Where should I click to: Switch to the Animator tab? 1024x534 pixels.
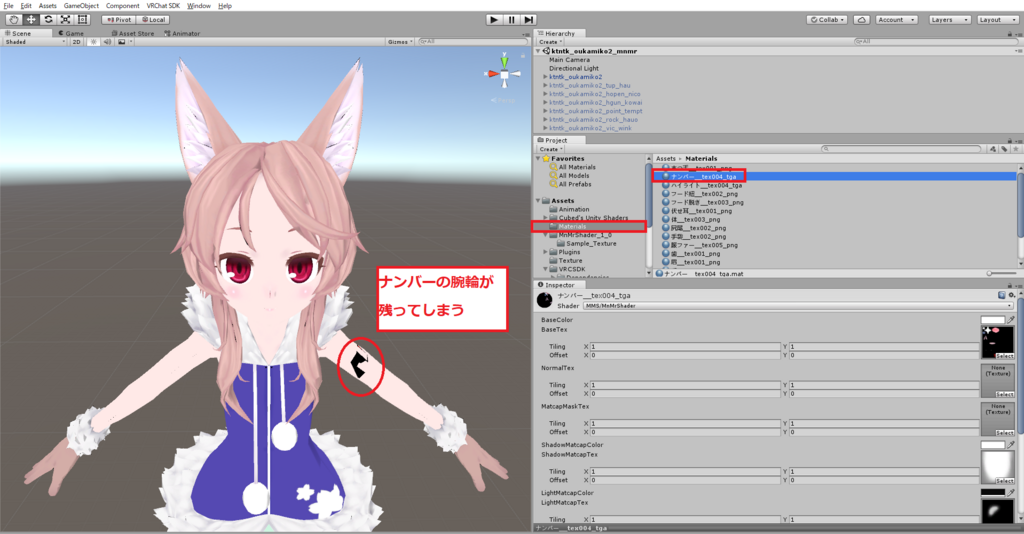[x=182, y=33]
